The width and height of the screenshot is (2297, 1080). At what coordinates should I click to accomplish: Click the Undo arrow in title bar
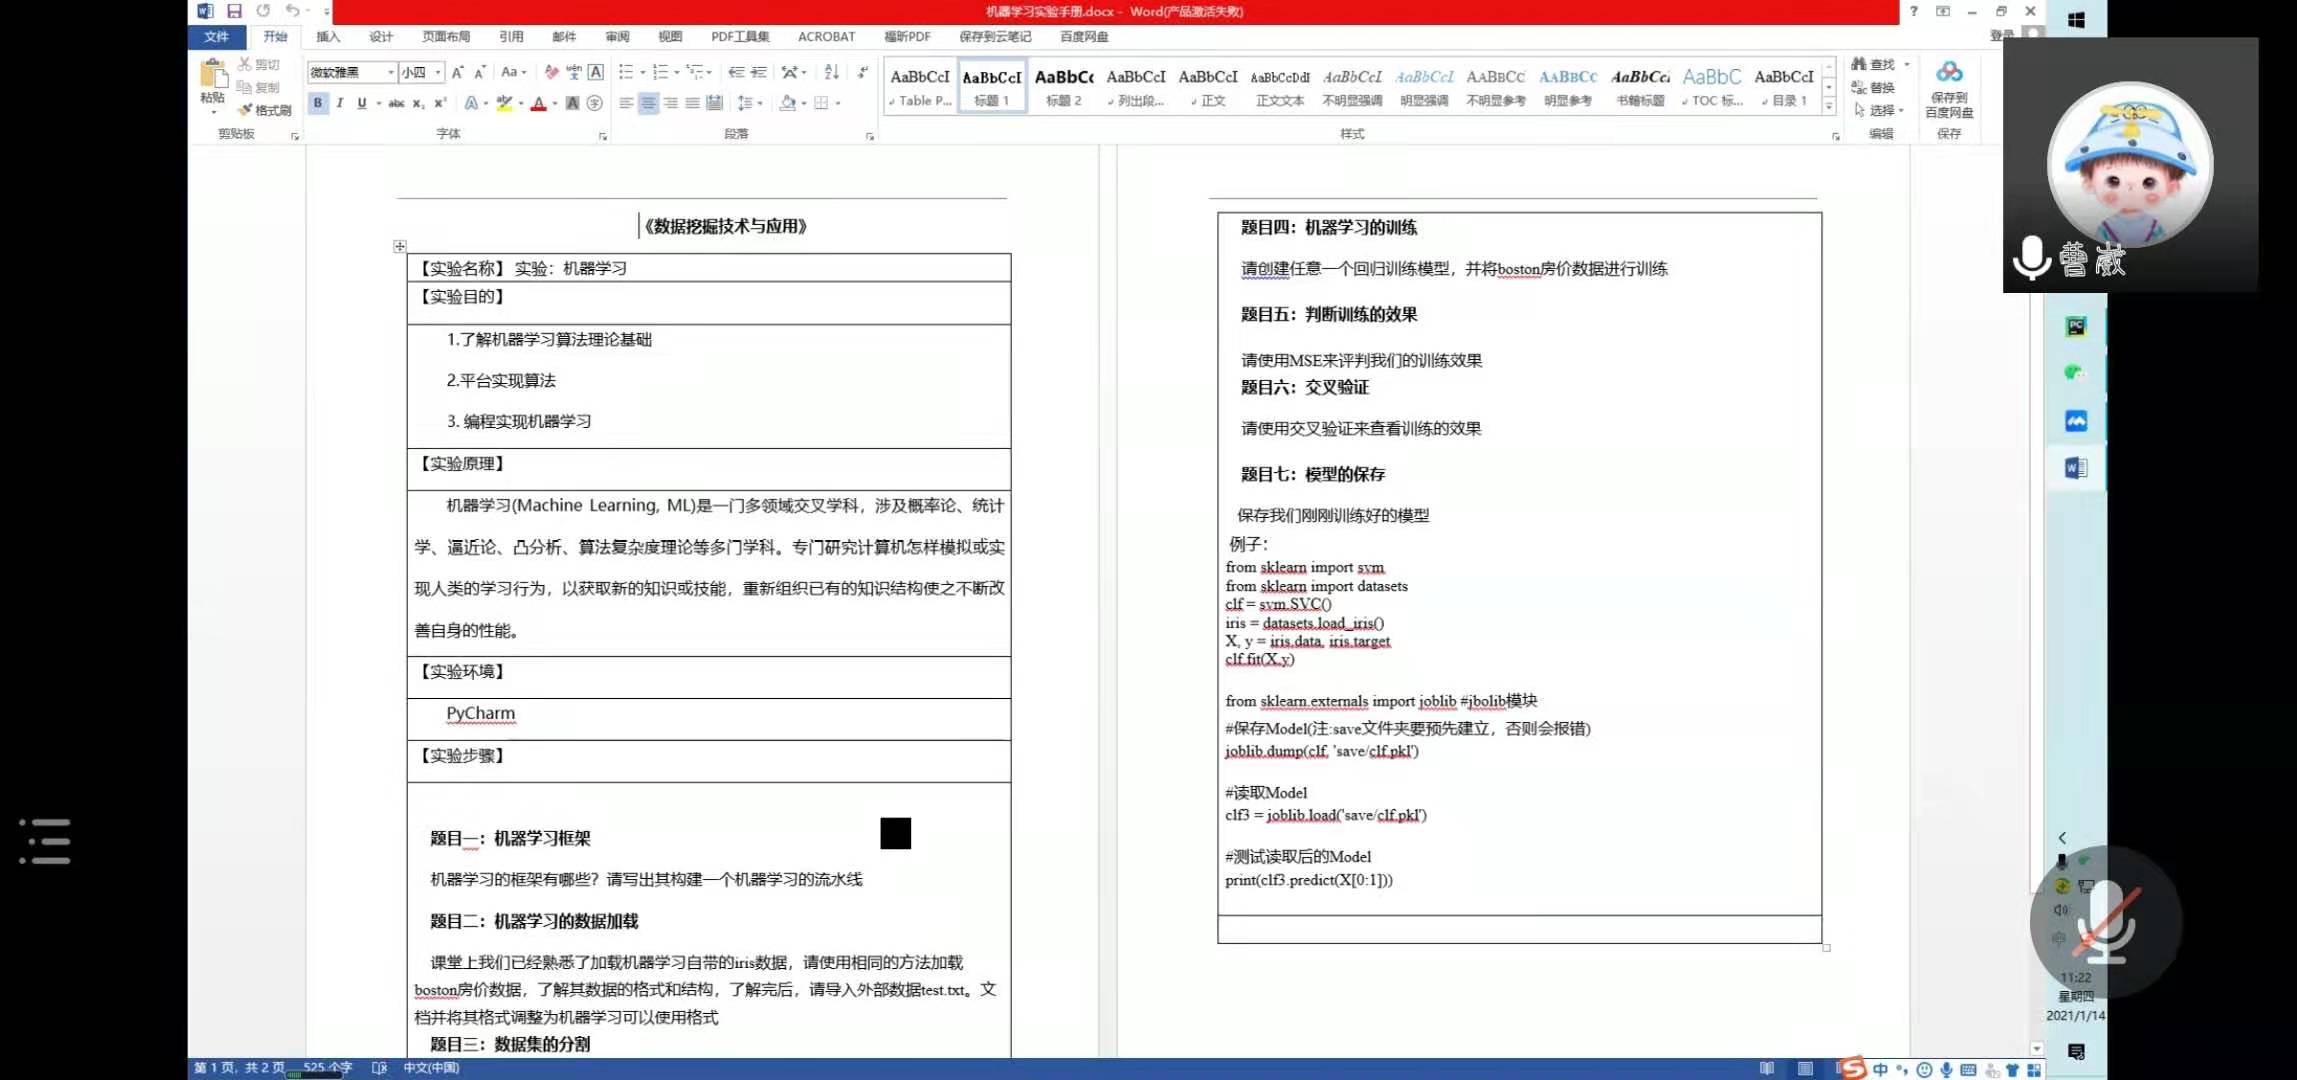click(292, 11)
